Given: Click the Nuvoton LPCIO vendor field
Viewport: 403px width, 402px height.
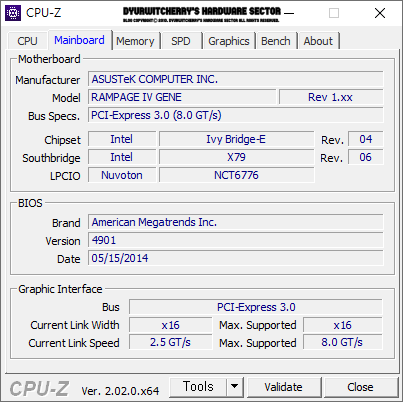Looking at the screenshot, I should click(x=122, y=175).
